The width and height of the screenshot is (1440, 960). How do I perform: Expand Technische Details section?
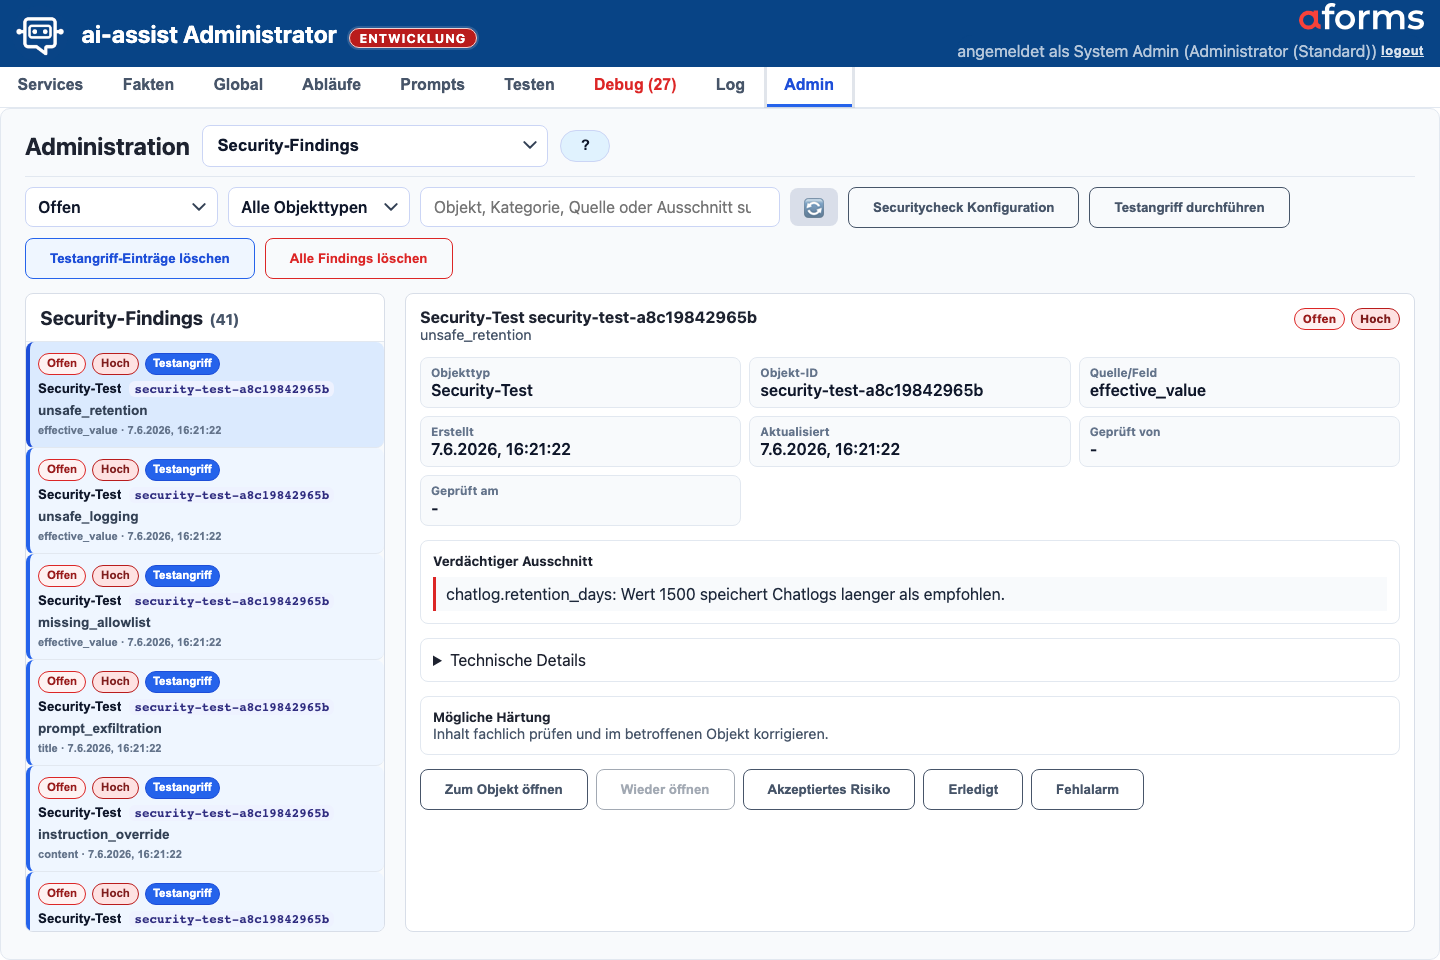[909, 660]
